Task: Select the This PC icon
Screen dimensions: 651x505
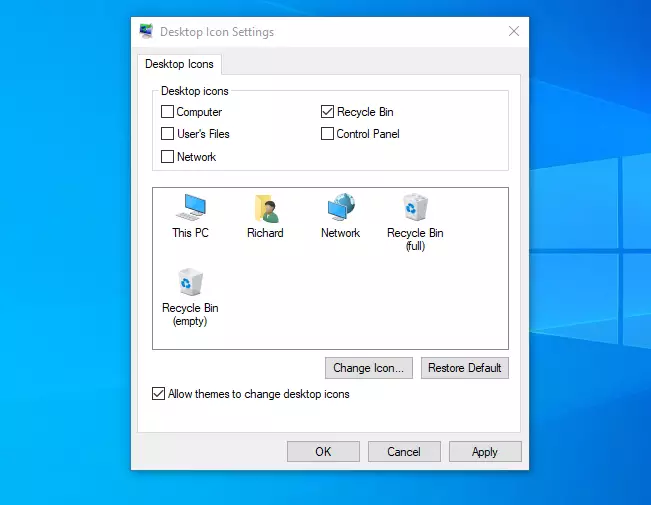Action: [x=191, y=207]
